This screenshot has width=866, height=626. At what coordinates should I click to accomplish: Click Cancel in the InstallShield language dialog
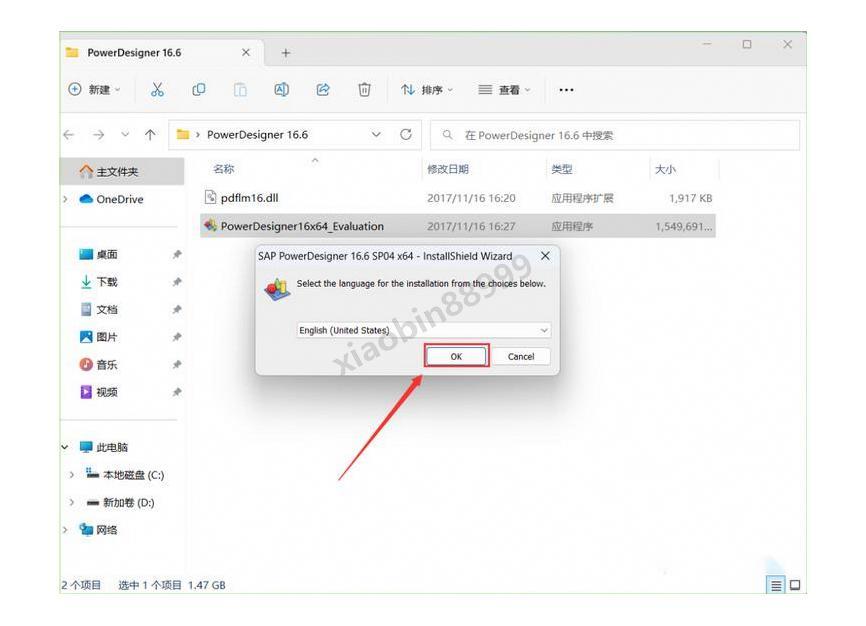pyautogui.click(x=521, y=356)
